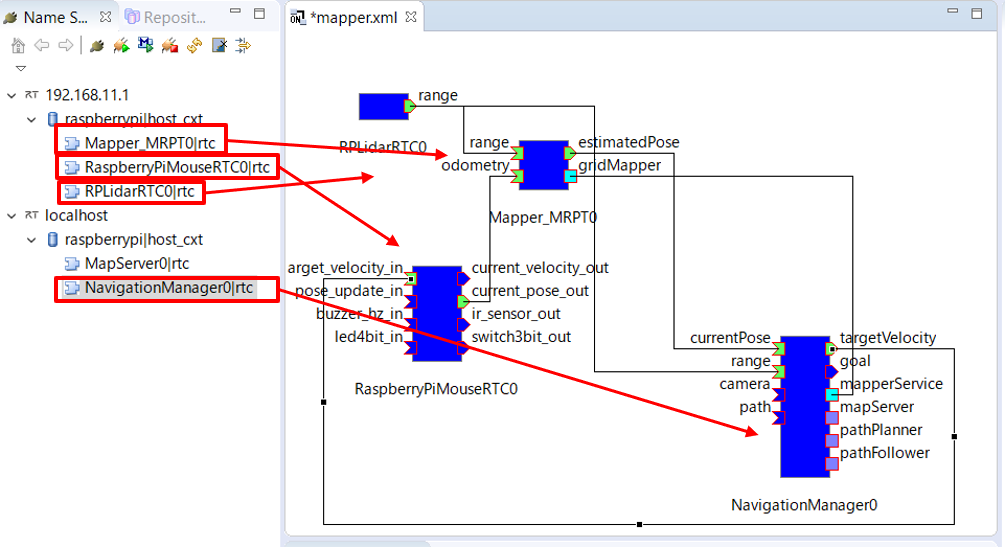Click the plug icon with red stop square
1005x547 pixels.
point(169,45)
